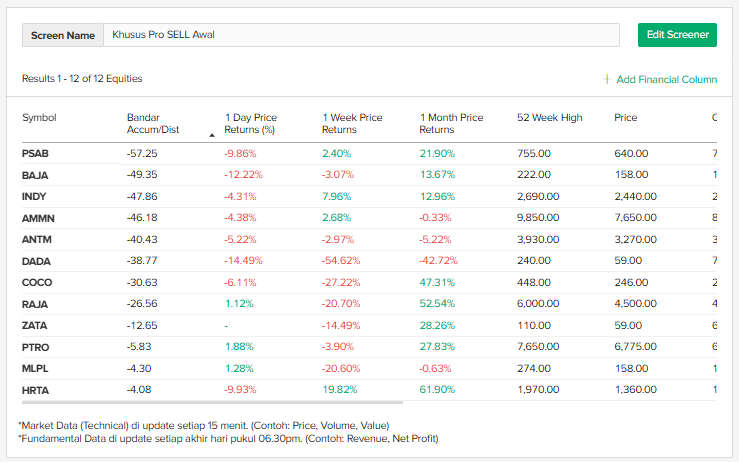This screenshot has width=739, height=462.
Task: Click the plus icon beside Add Financial Column
Action: (x=607, y=79)
